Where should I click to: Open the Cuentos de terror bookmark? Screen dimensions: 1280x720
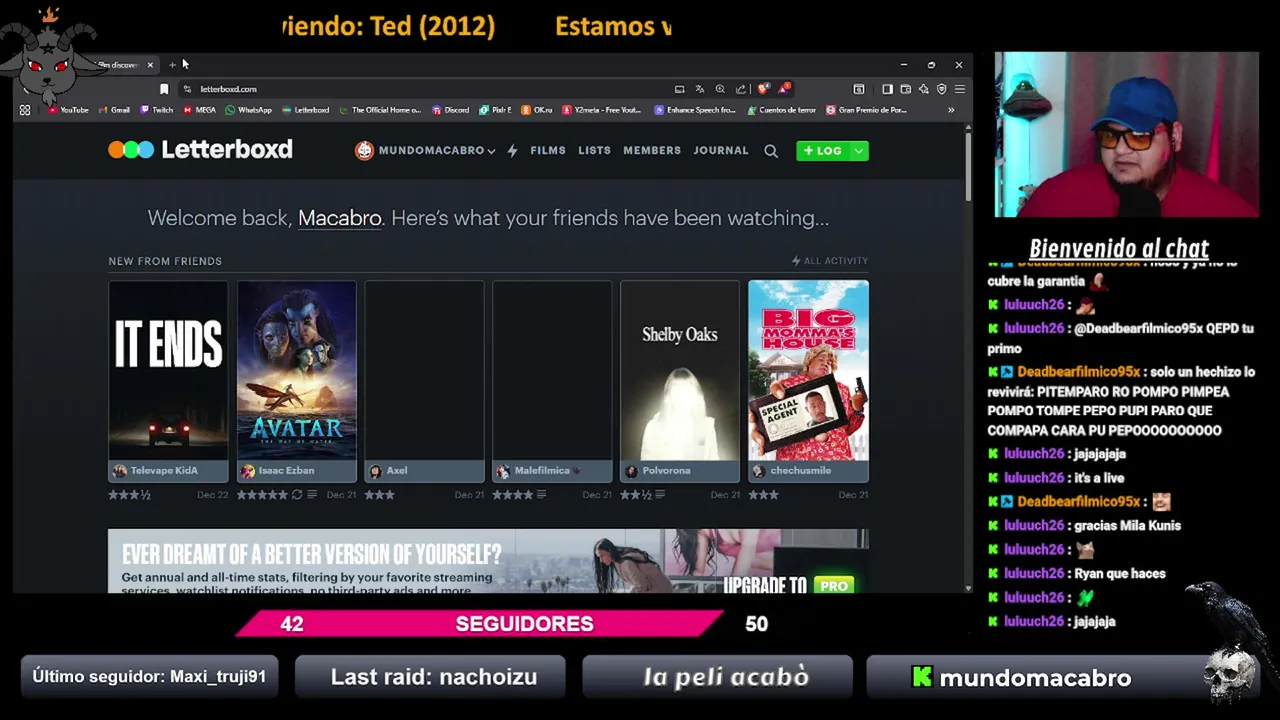click(x=782, y=110)
